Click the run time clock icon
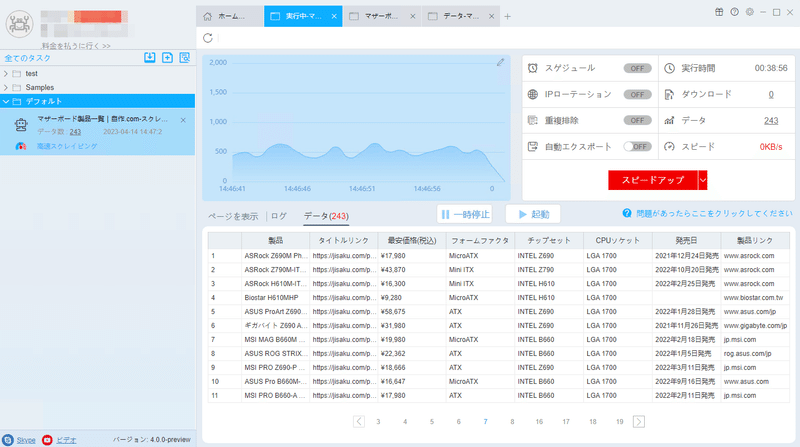The image size is (800, 447). tap(669, 68)
